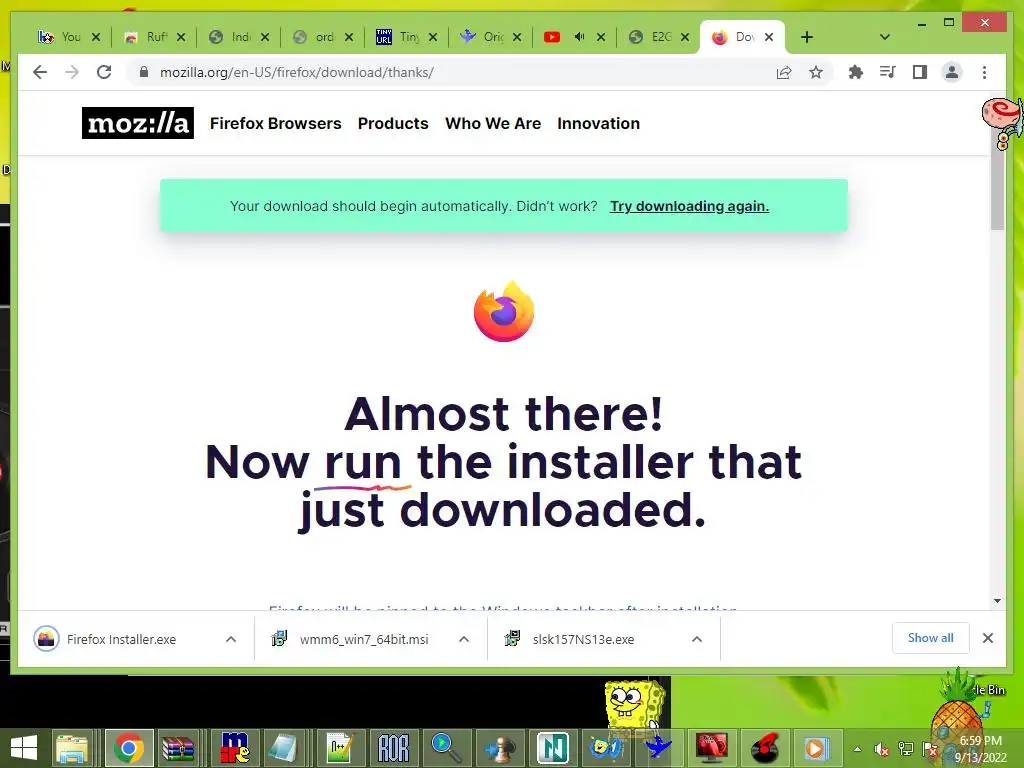Viewport: 1024px width, 768px height.
Task: Click the address bar URL
Action: click(296, 72)
